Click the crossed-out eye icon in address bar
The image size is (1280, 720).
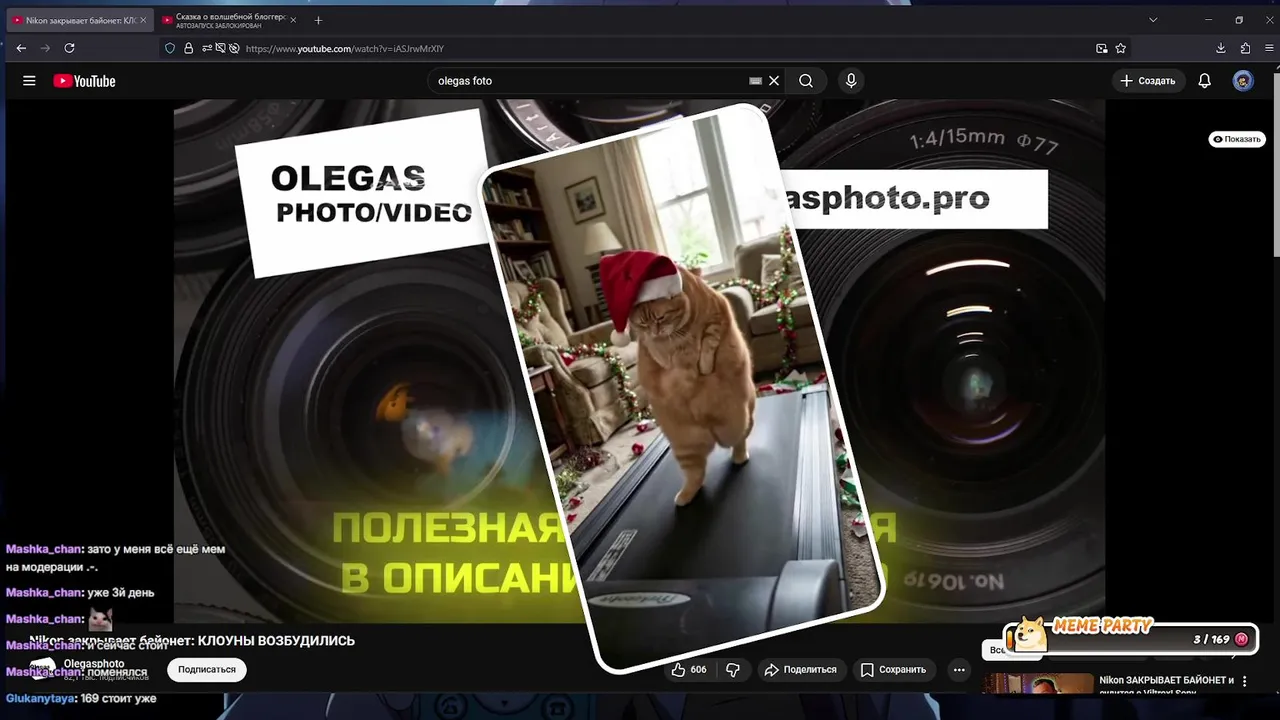[x=233, y=48]
